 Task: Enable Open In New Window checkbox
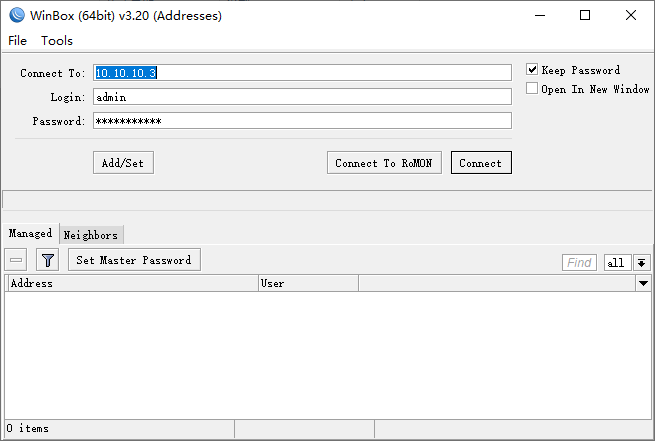click(532, 89)
